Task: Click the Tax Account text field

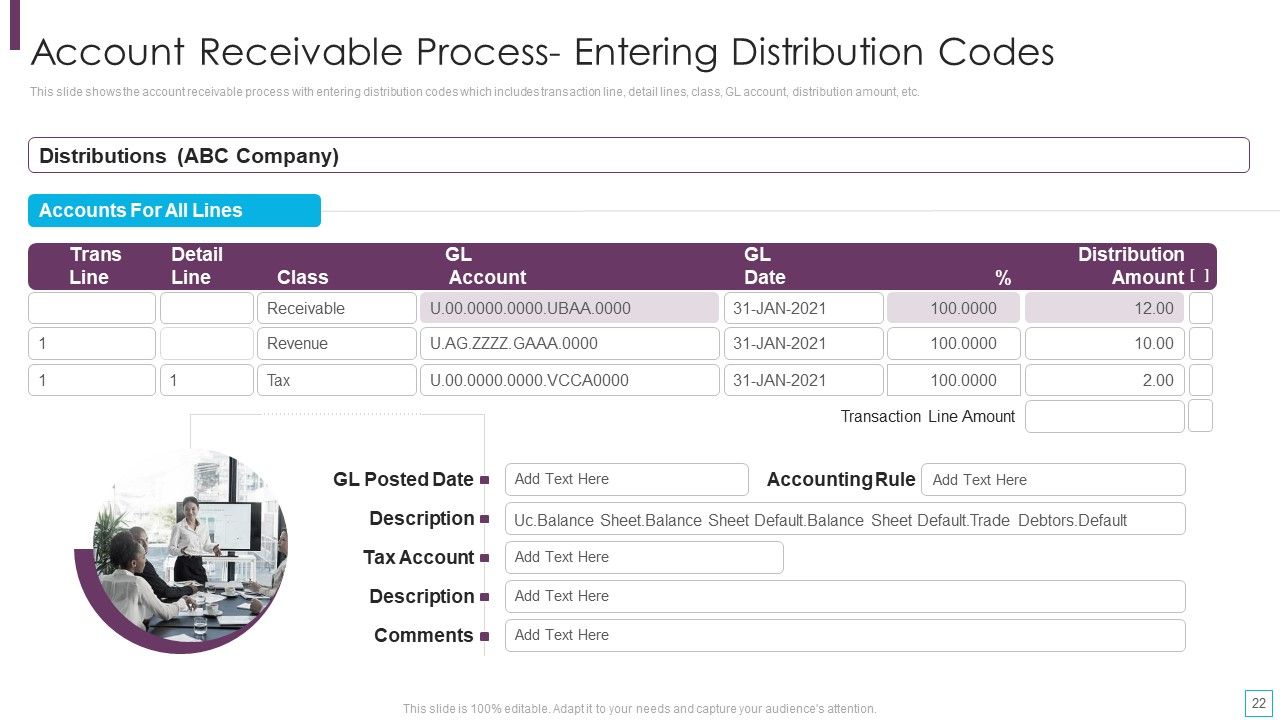Action: [x=644, y=557]
